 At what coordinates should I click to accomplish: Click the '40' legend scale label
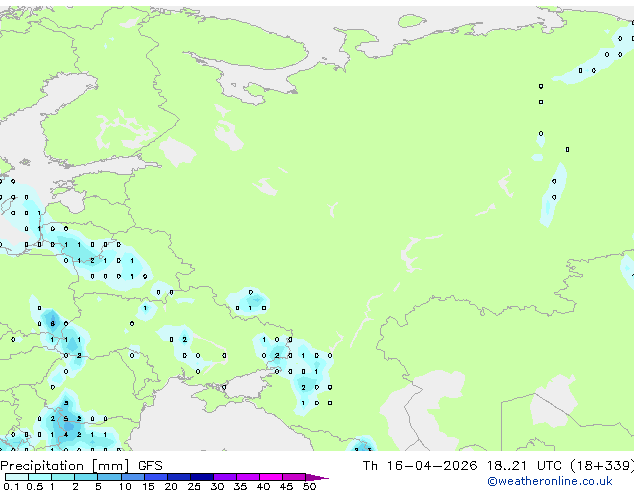263,486
